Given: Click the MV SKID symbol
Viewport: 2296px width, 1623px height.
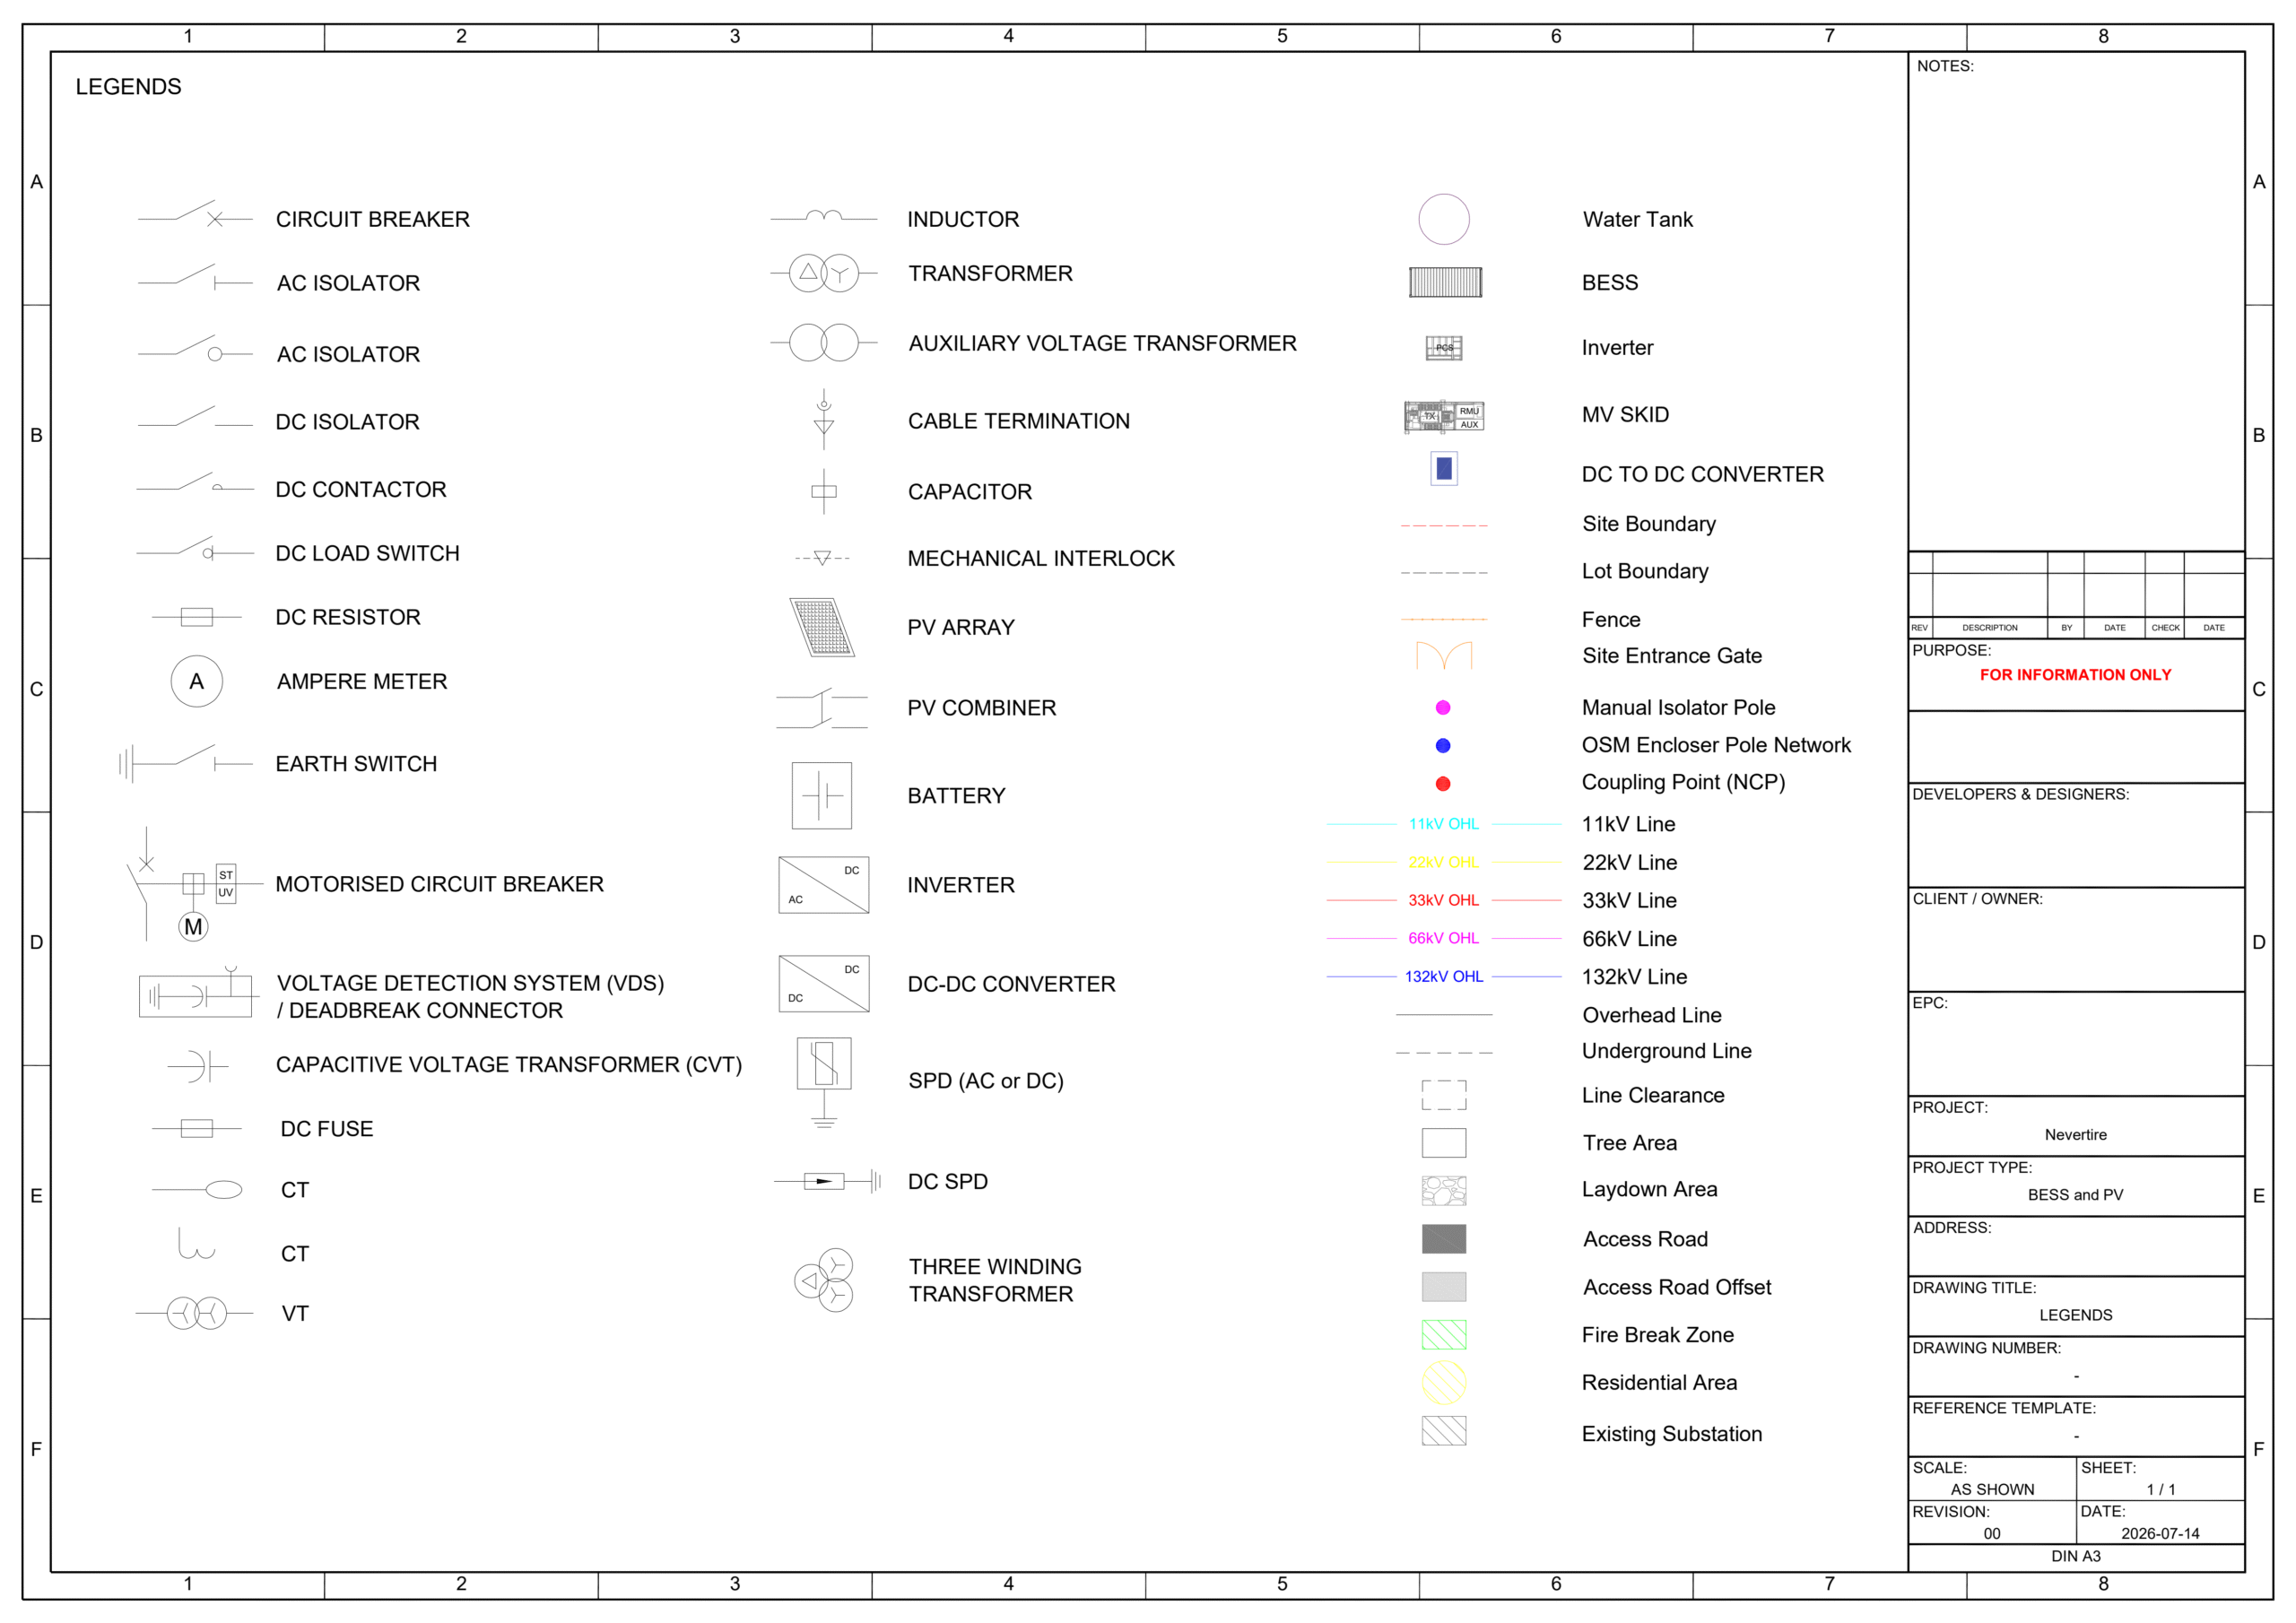Looking at the screenshot, I should 1444,416.
